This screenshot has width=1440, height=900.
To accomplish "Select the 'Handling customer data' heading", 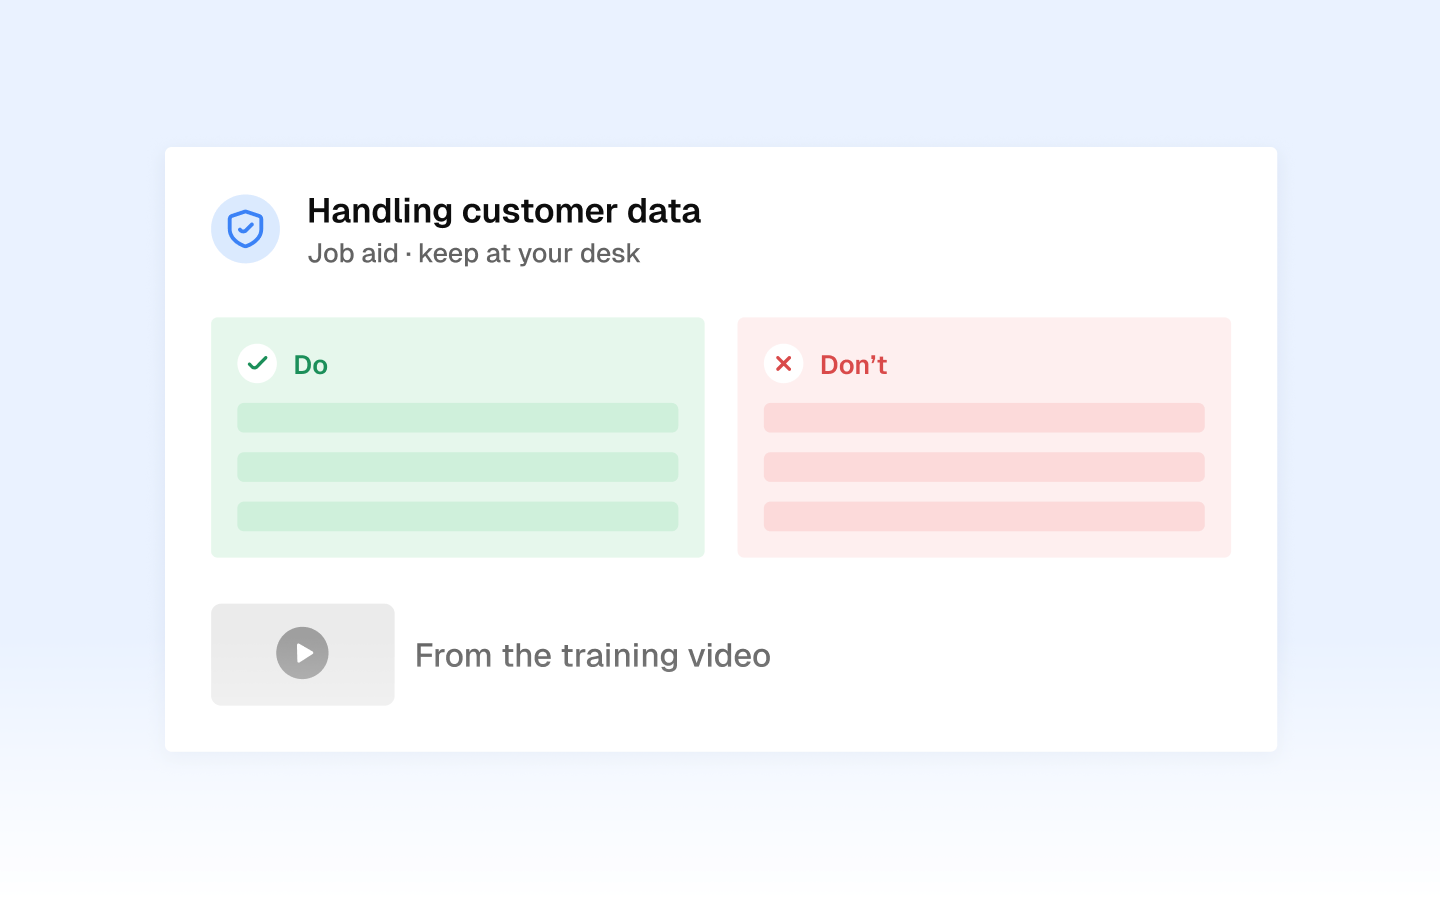I will 504,211.
